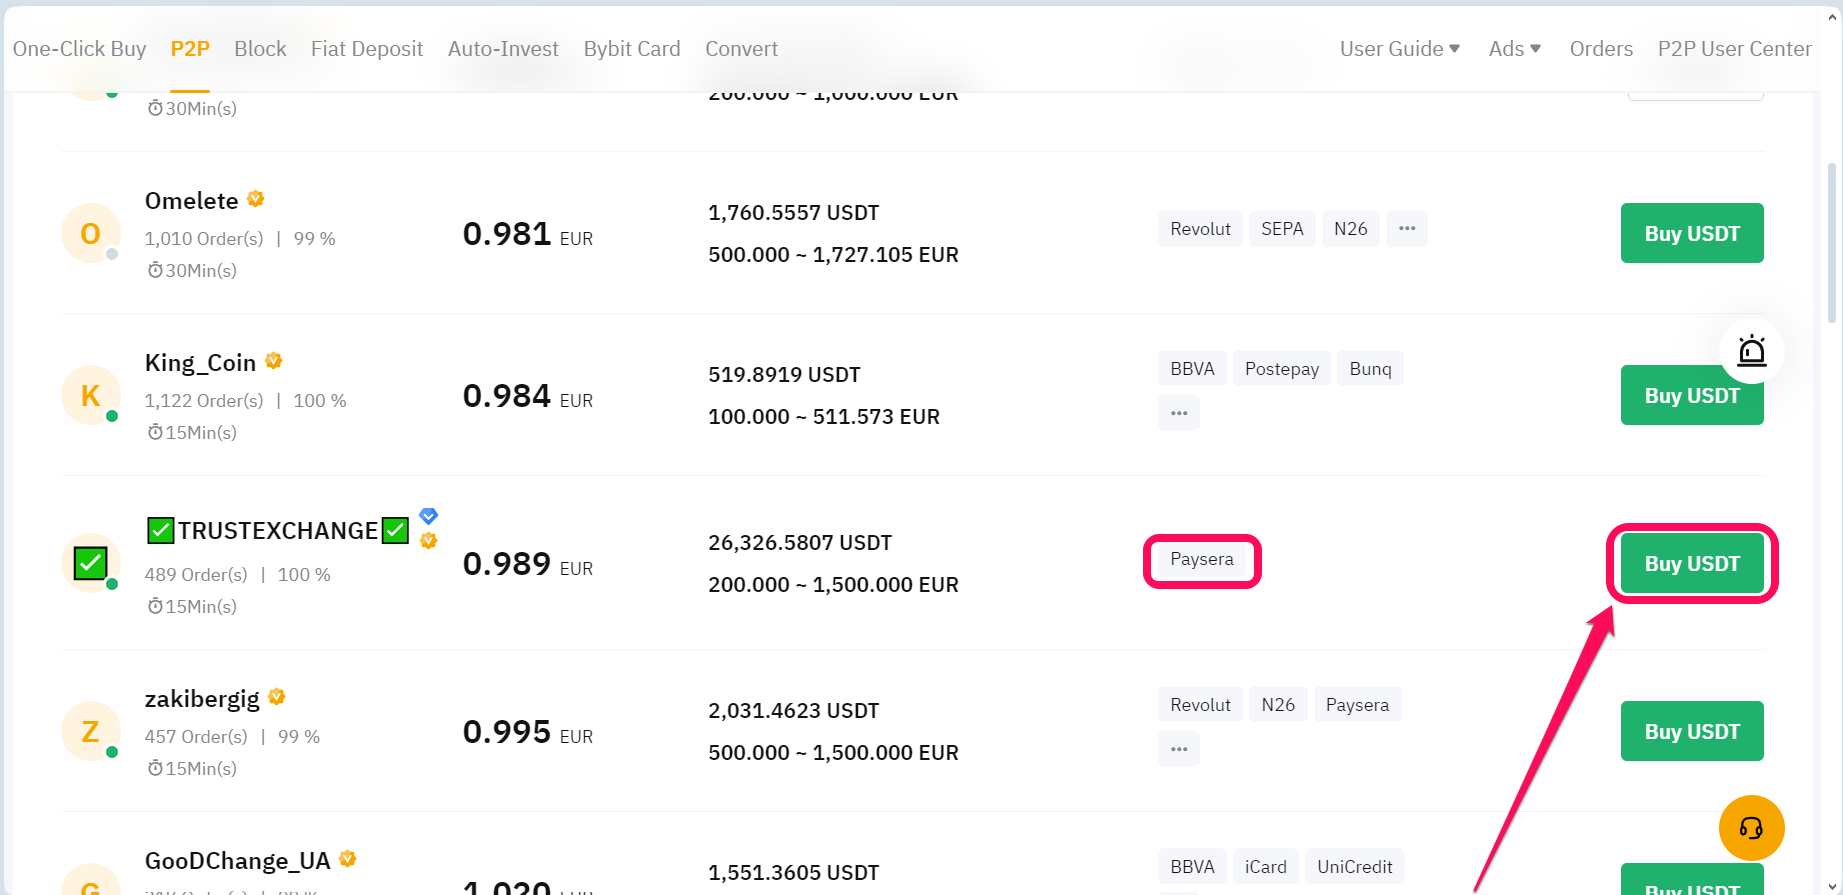Click TRUSTEXCHANGE's checkmark avatar
1843x895 pixels.
coord(91,563)
